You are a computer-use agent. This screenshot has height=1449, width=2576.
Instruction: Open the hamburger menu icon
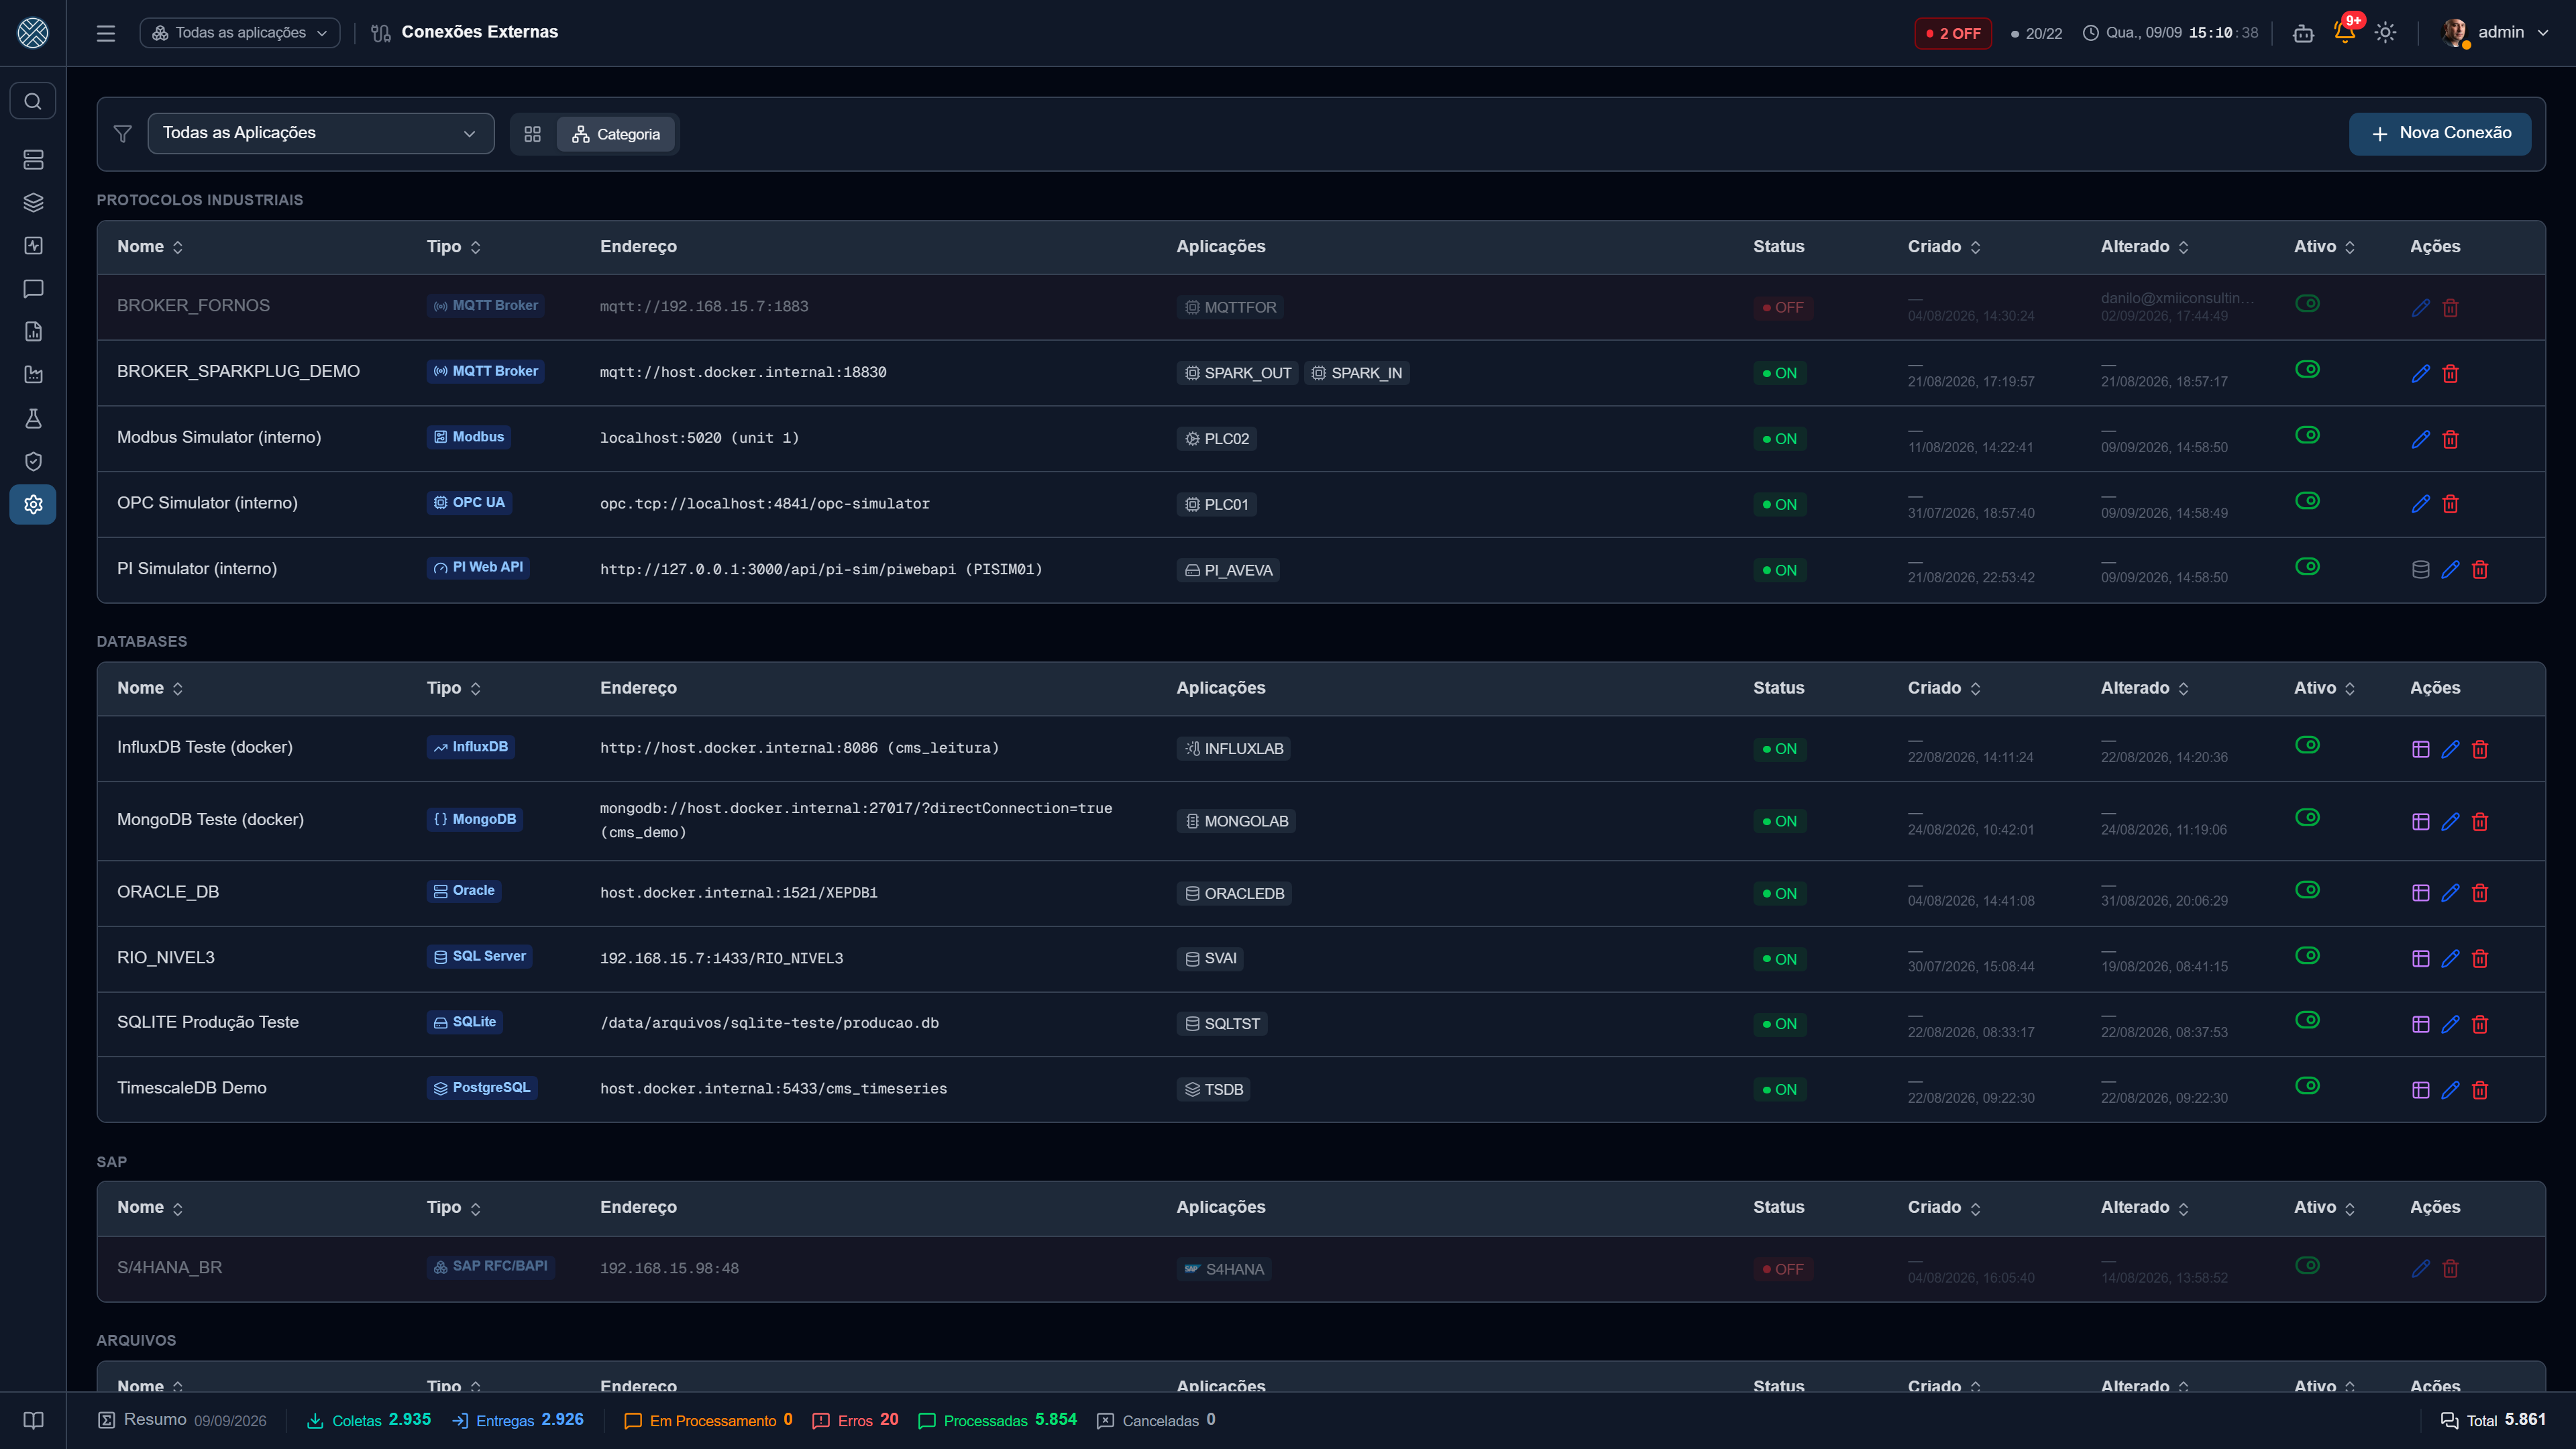coord(106,33)
